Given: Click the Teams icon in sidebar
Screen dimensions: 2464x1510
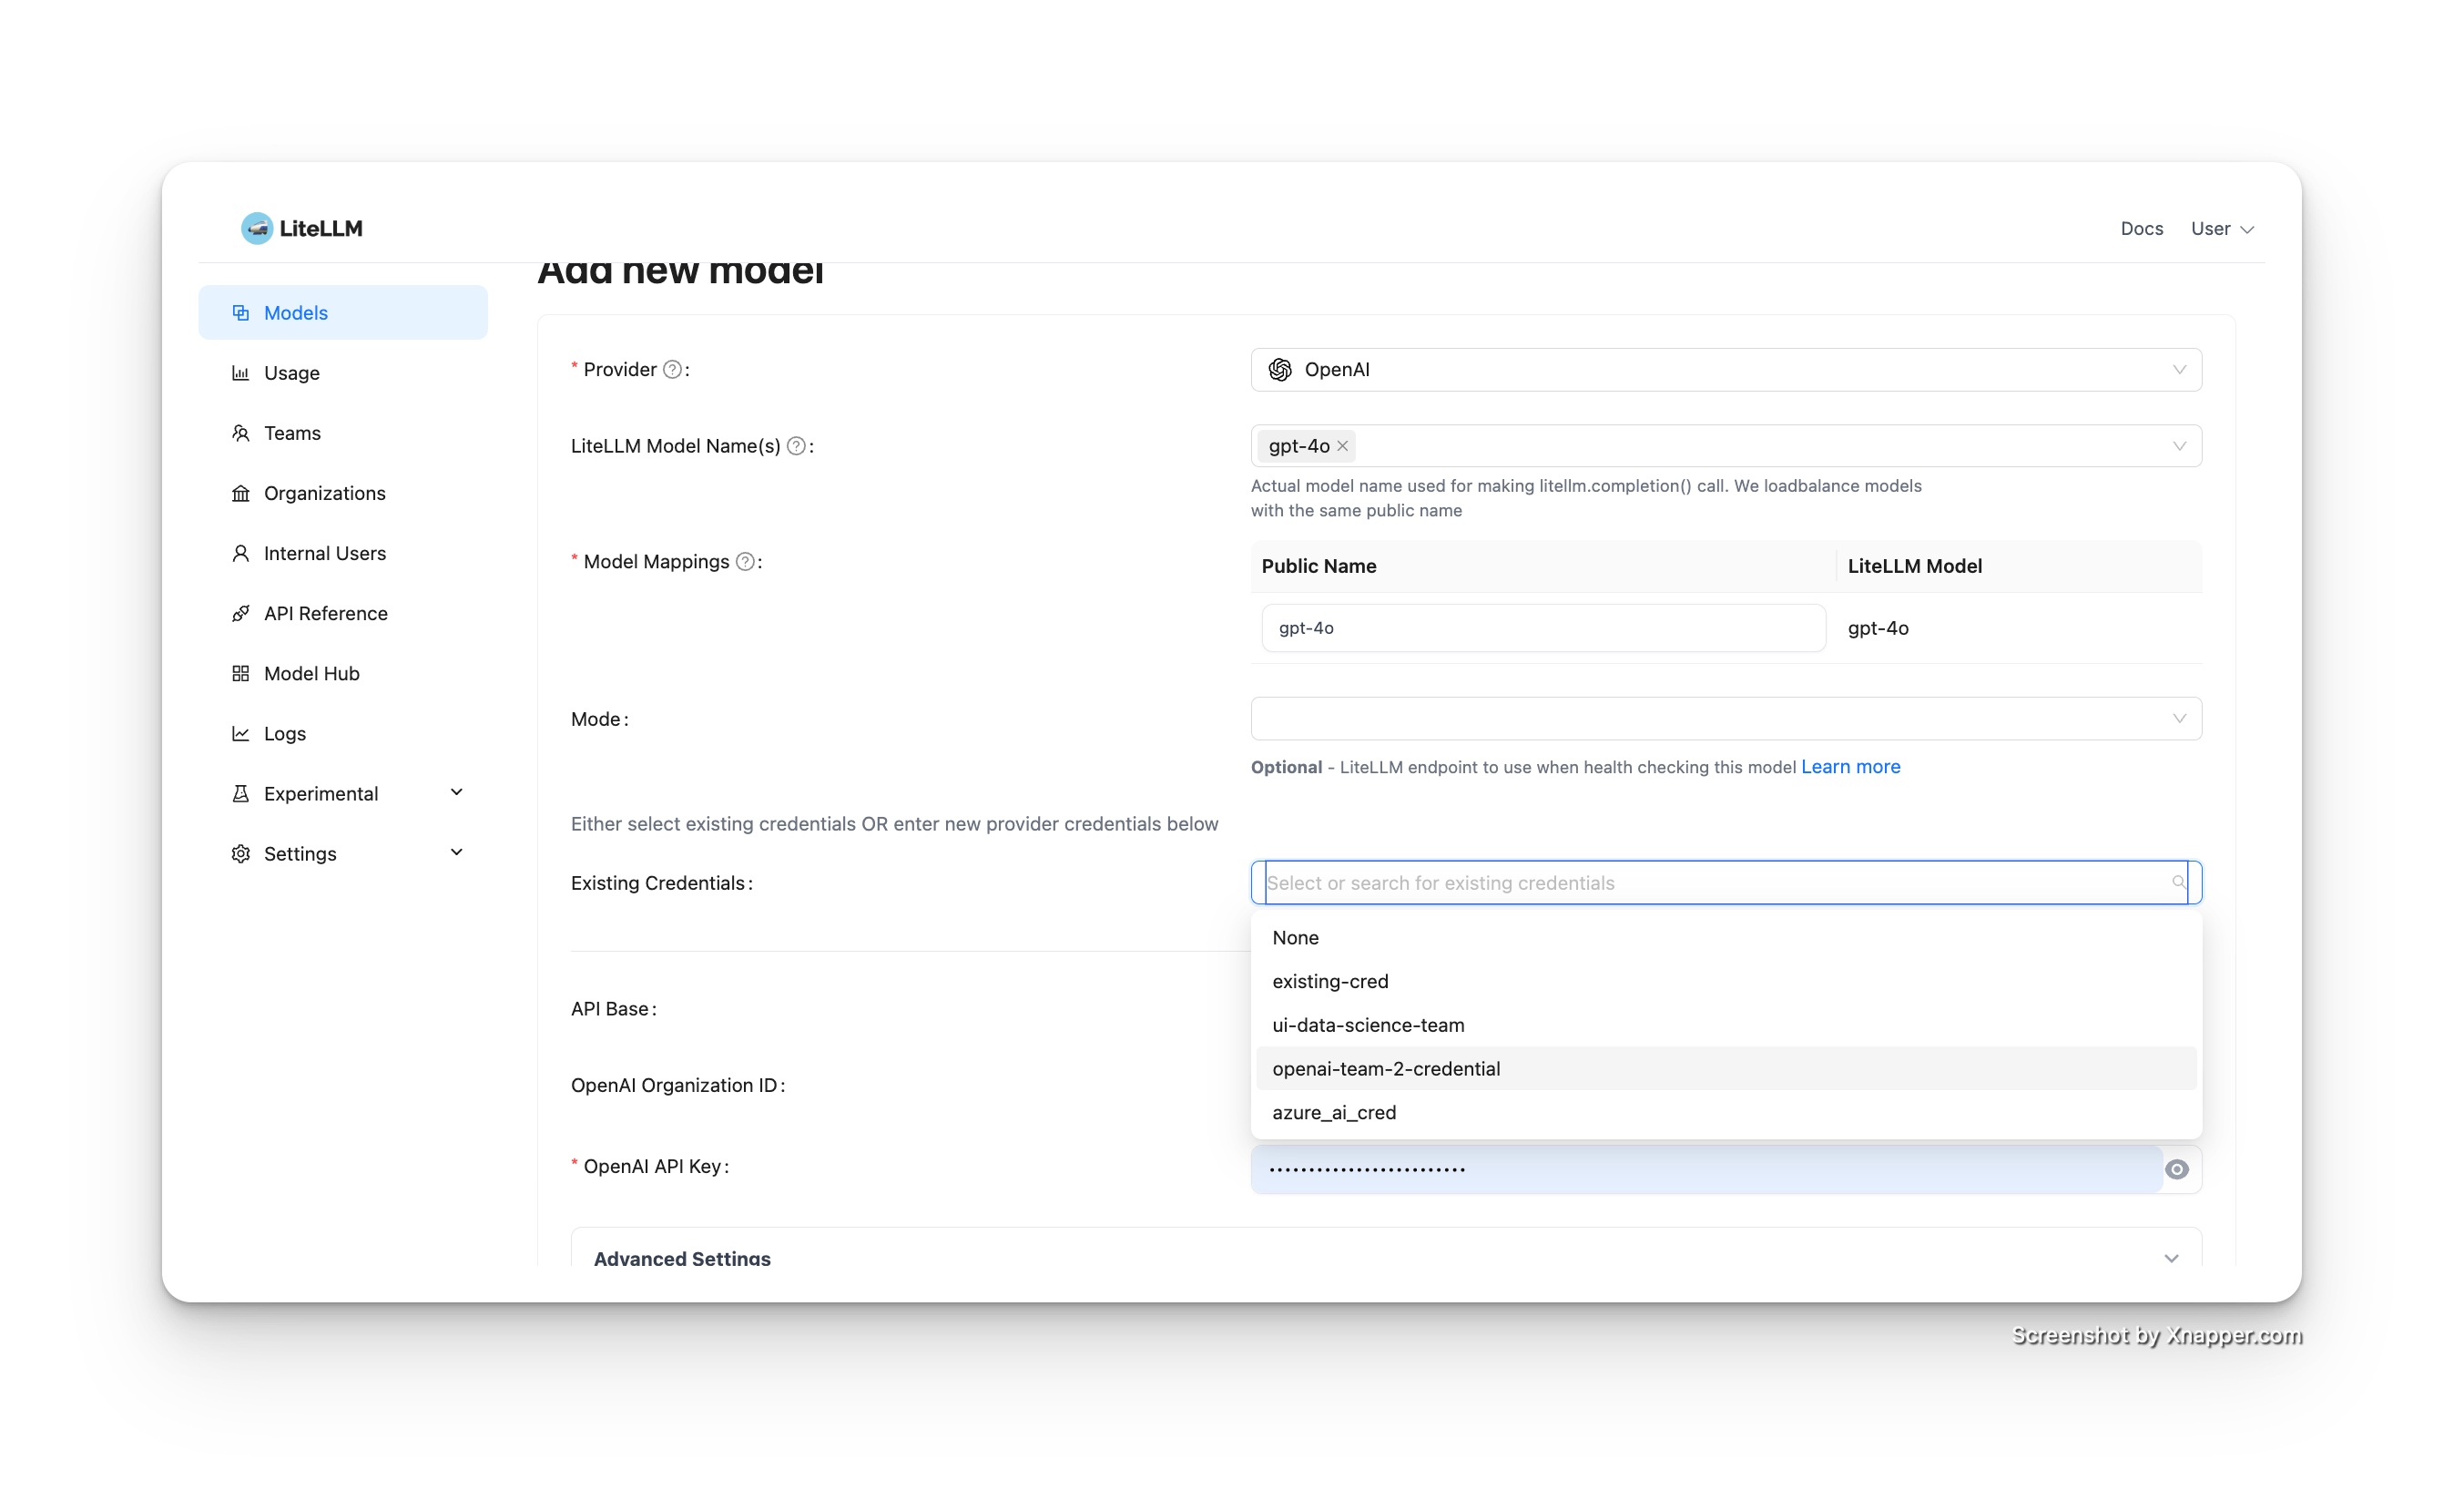Looking at the screenshot, I should (241, 433).
